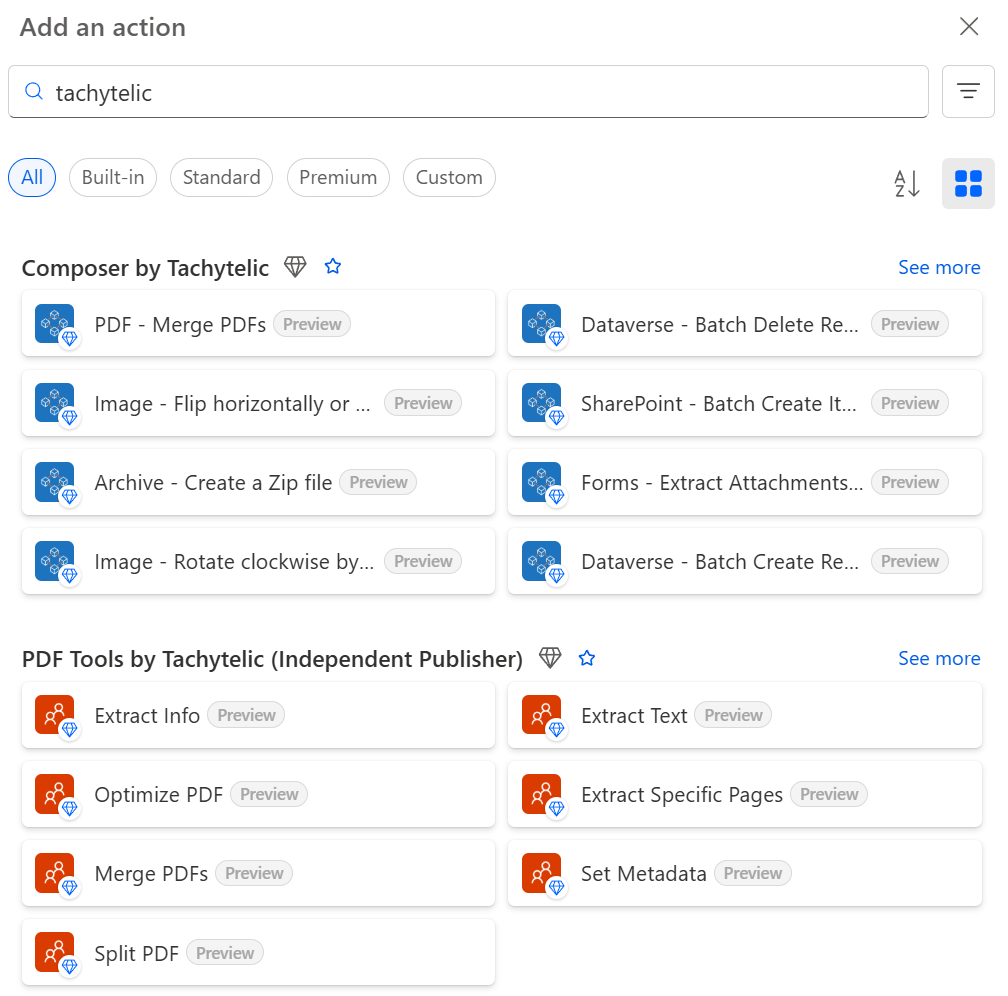
Task: Select the Standard filter tab
Action: click(221, 177)
